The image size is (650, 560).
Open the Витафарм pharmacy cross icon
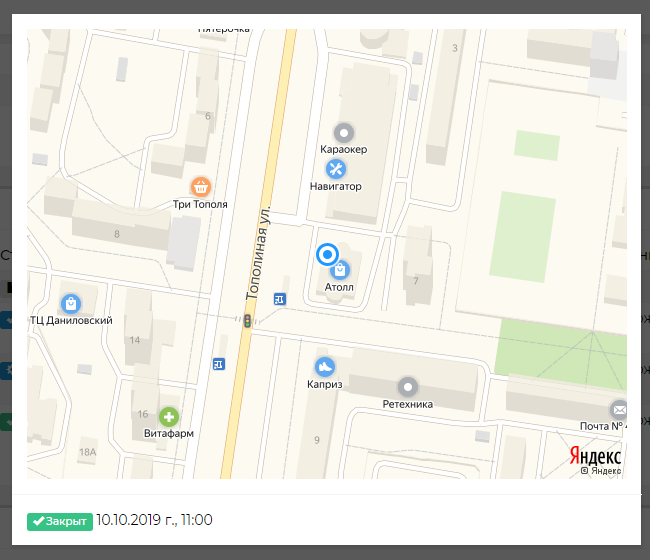tap(169, 417)
